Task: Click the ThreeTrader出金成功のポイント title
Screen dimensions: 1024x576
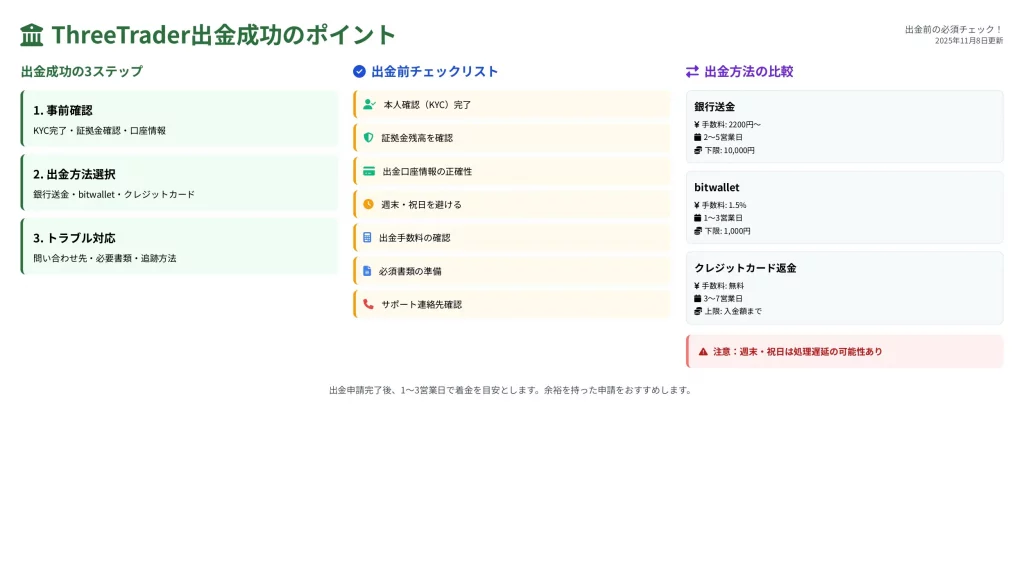Action: [224, 35]
